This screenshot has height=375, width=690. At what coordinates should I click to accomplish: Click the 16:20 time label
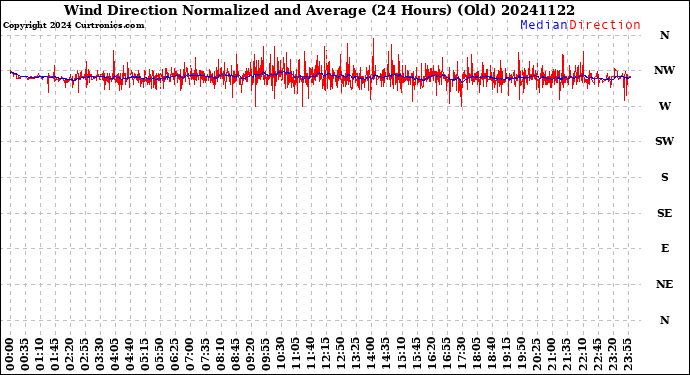pyautogui.click(x=431, y=355)
